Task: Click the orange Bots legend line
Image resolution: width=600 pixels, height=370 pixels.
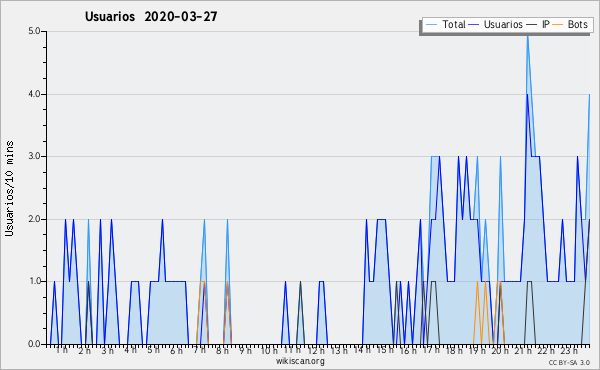Action: (558, 25)
